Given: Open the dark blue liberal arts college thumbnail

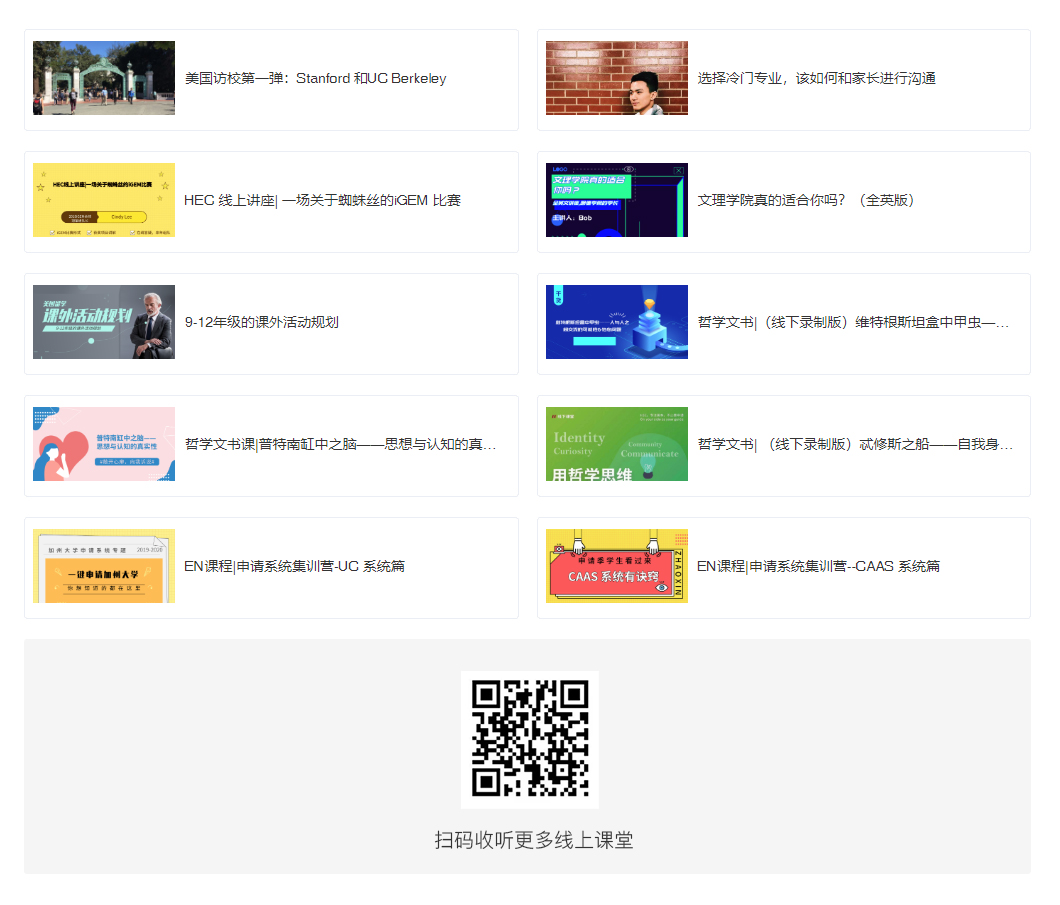Looking at the screenshot, I should 617,200.
